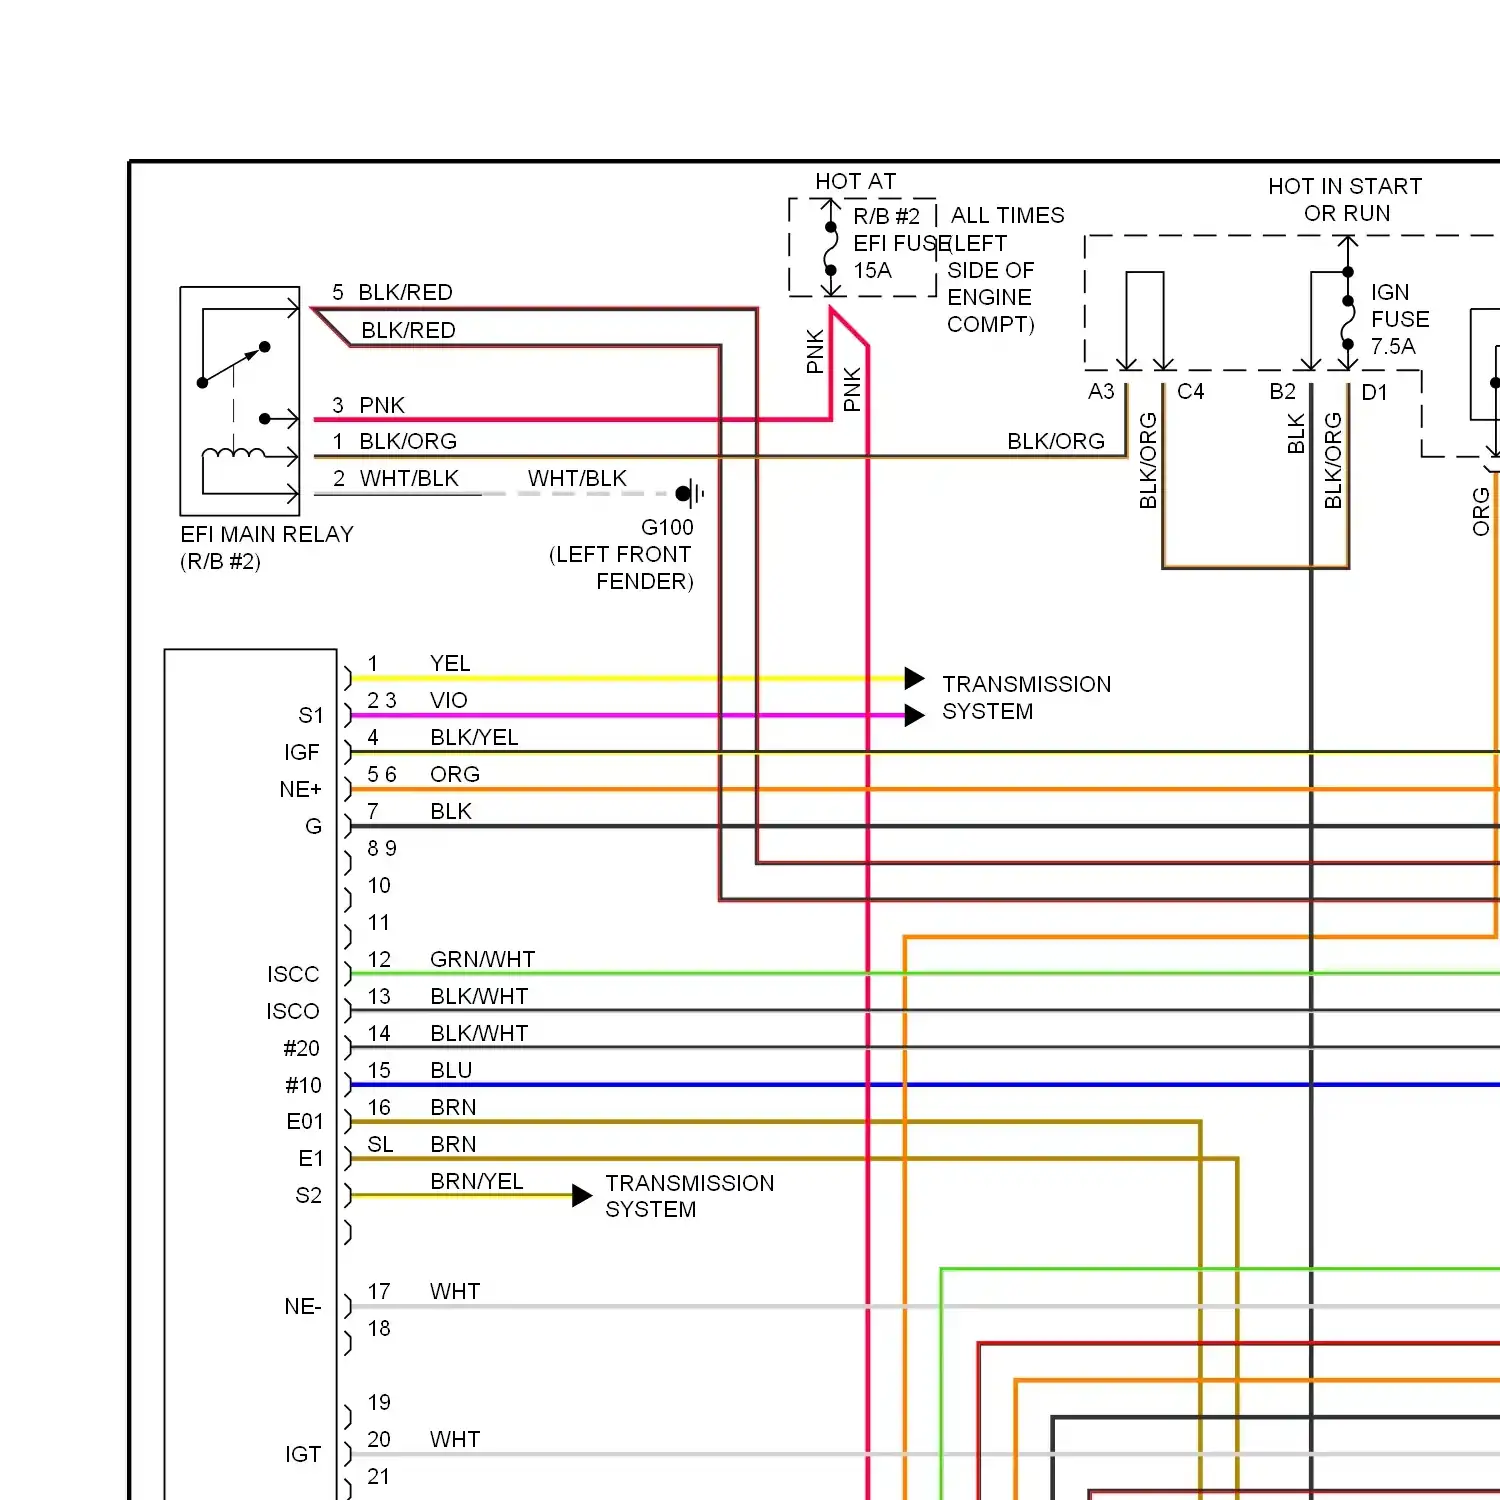Click the A3 connector label
Screen dimensions: 1500x1500
tap(1101, 391)
